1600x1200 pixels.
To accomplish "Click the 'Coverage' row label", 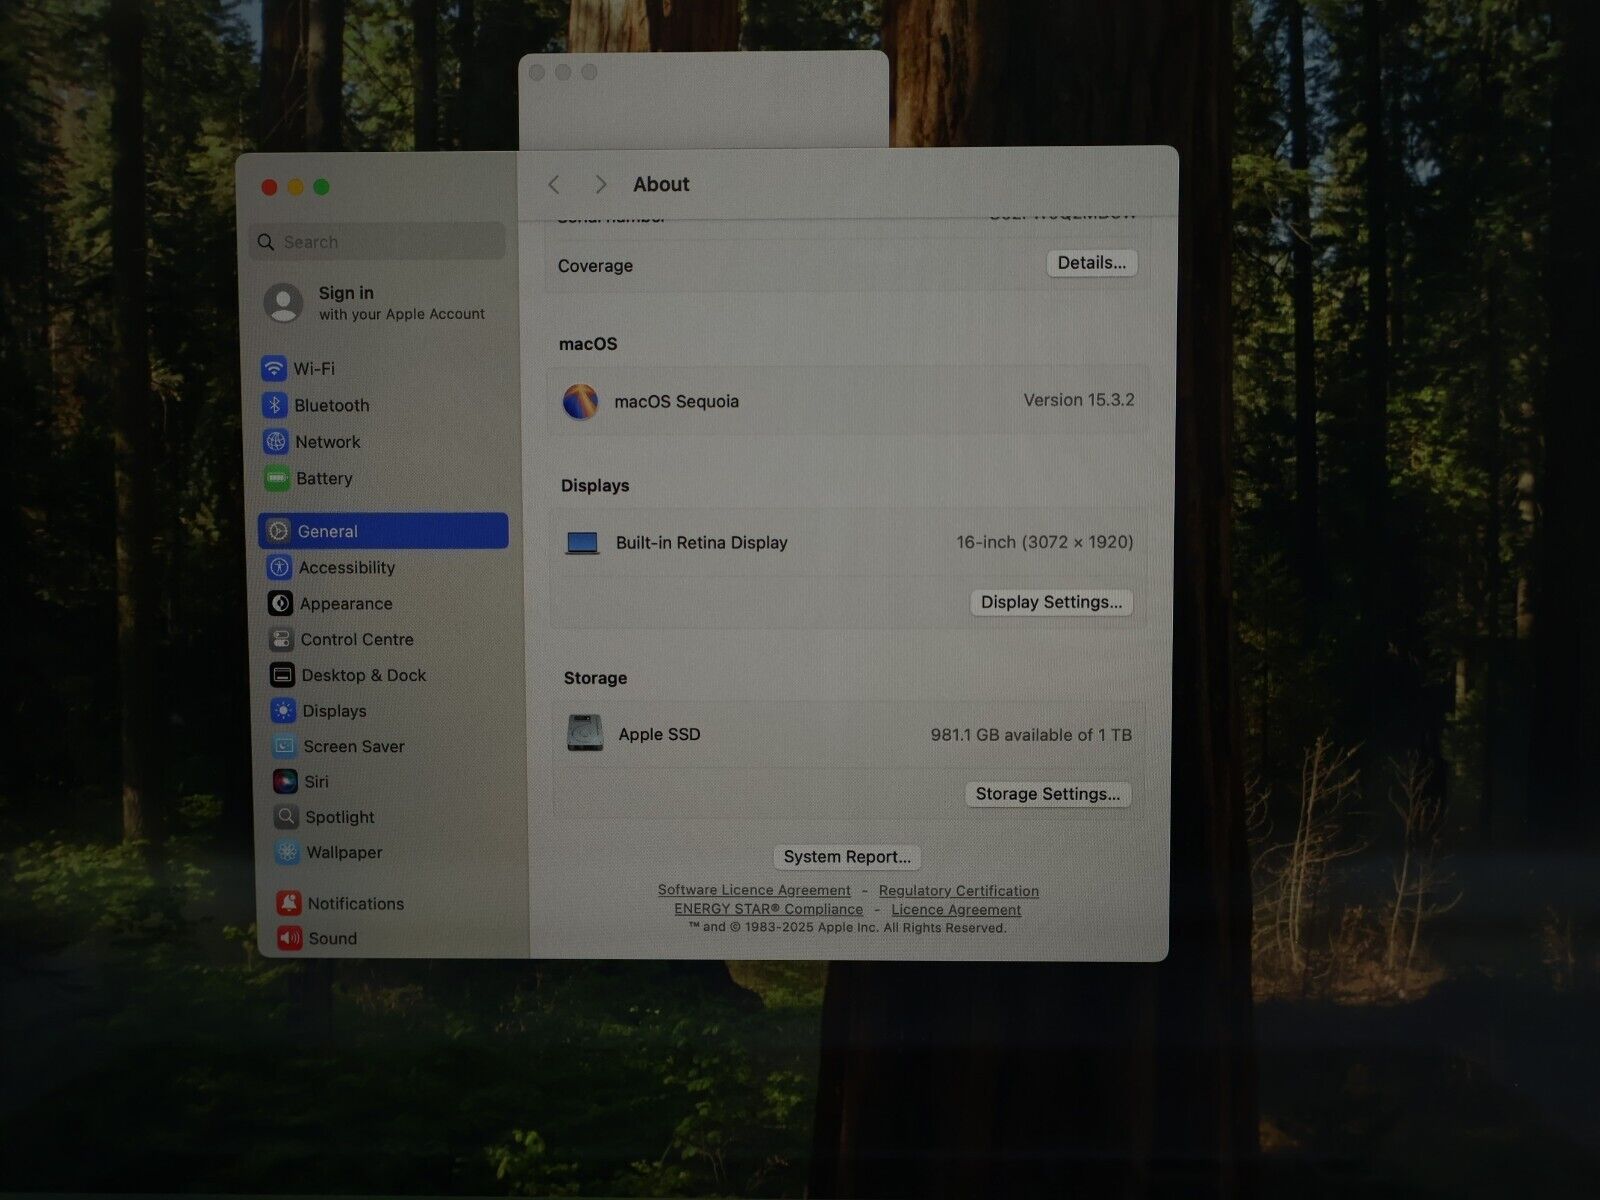I will 595,266.
